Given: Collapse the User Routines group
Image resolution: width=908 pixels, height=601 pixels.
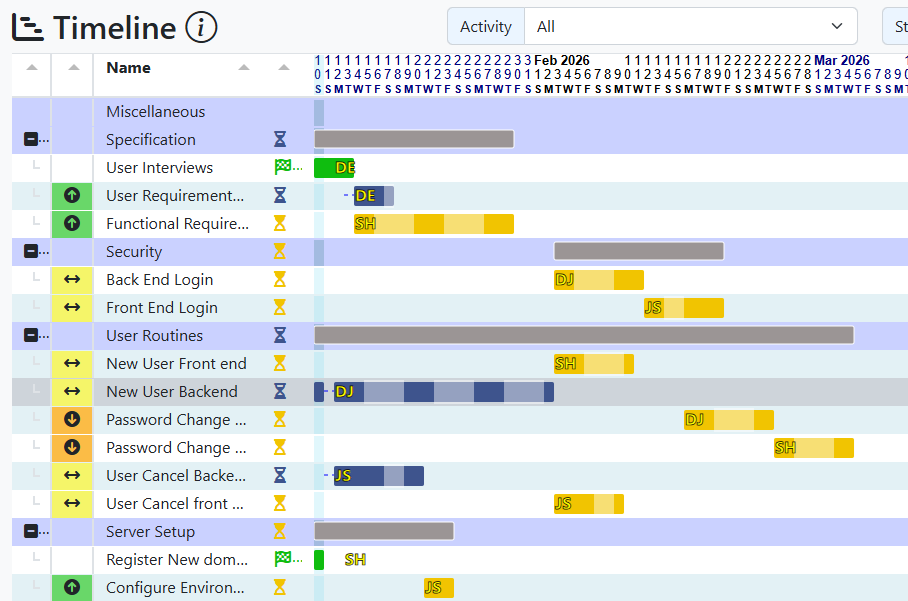Looking at the screenshot, I should pyautogui.click(x=30, y=336).
